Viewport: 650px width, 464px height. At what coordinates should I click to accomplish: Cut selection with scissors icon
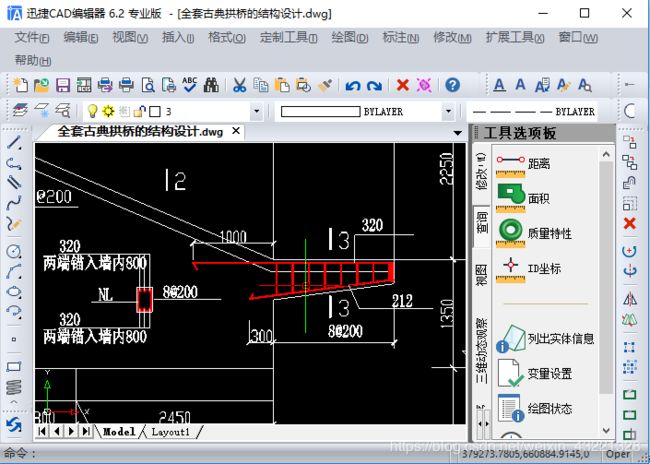pyautogui.click(x=239, y=85)
